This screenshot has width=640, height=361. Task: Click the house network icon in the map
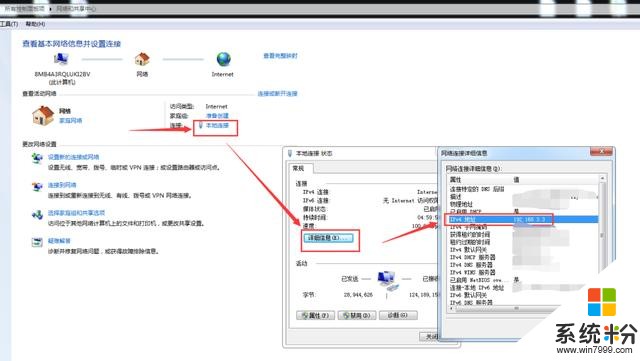[142, 60]
